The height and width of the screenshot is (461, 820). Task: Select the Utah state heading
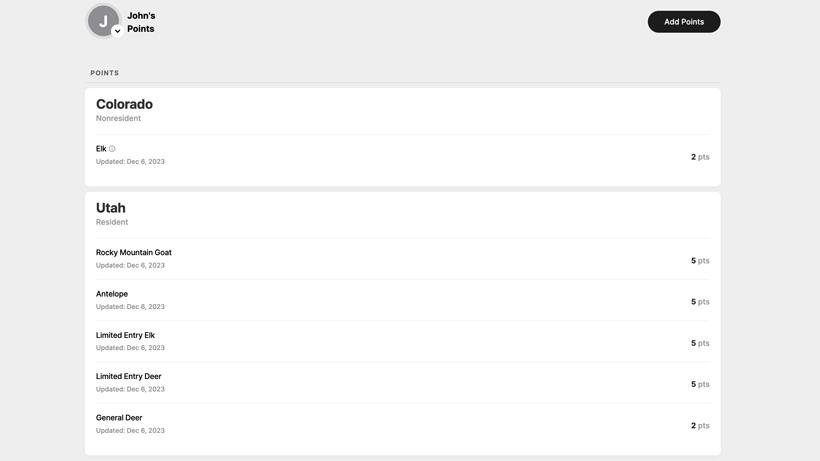[x=111, y=208]
